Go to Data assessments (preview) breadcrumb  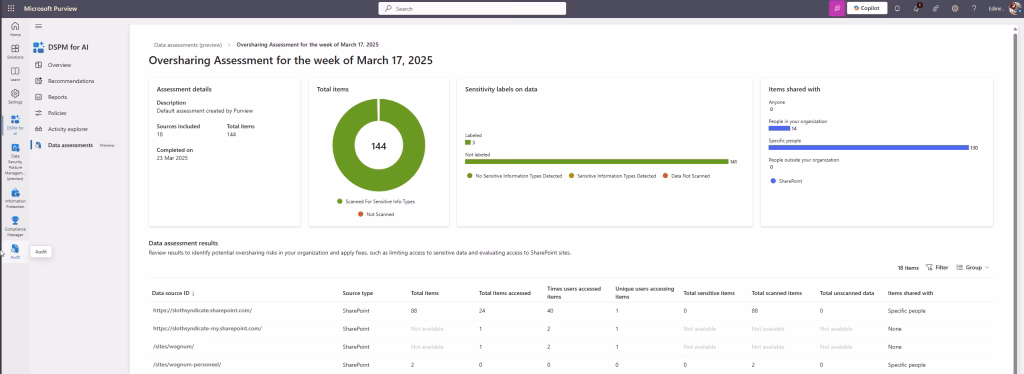coord(187,44)
